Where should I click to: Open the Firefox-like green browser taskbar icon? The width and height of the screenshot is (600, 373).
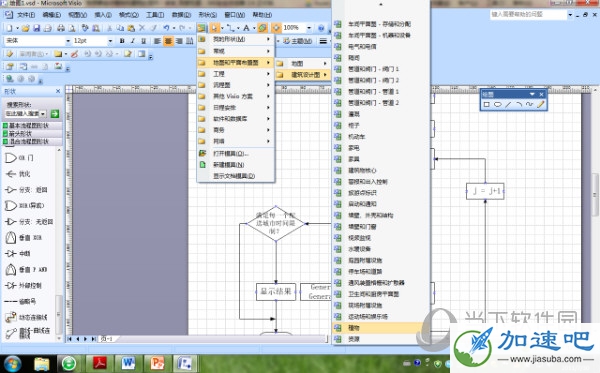69,363
